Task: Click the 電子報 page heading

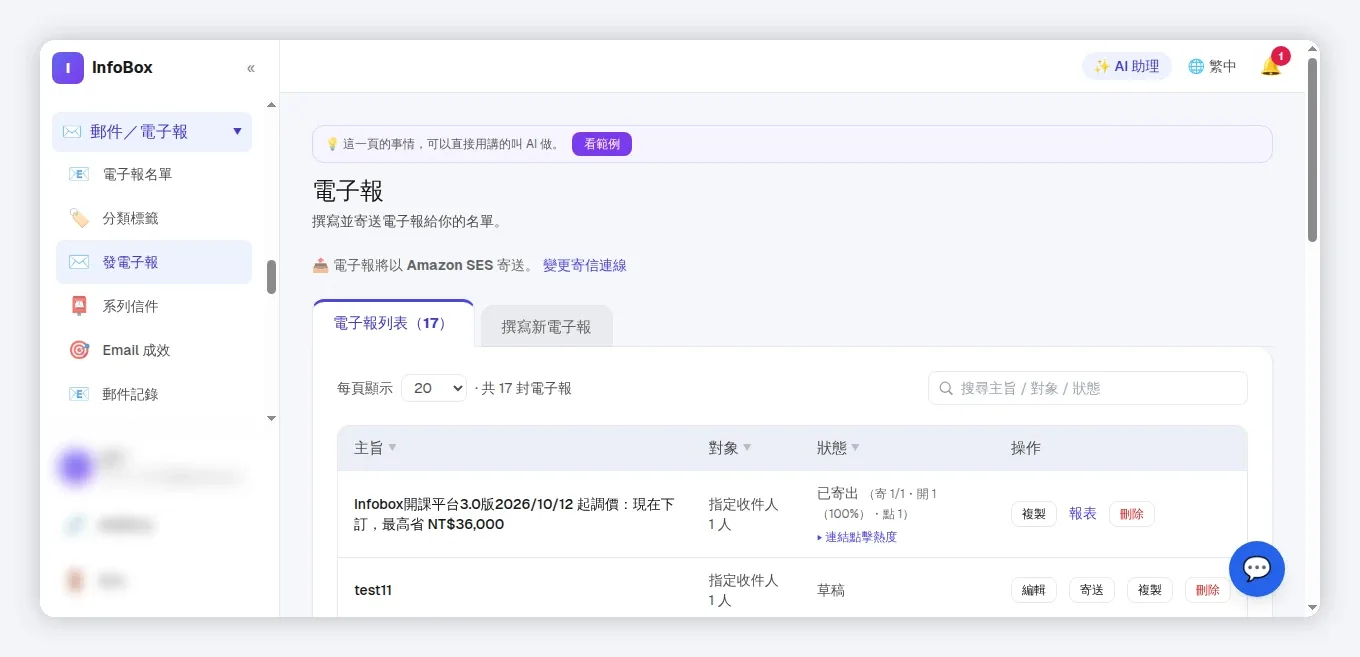Action: pos(348,191)
